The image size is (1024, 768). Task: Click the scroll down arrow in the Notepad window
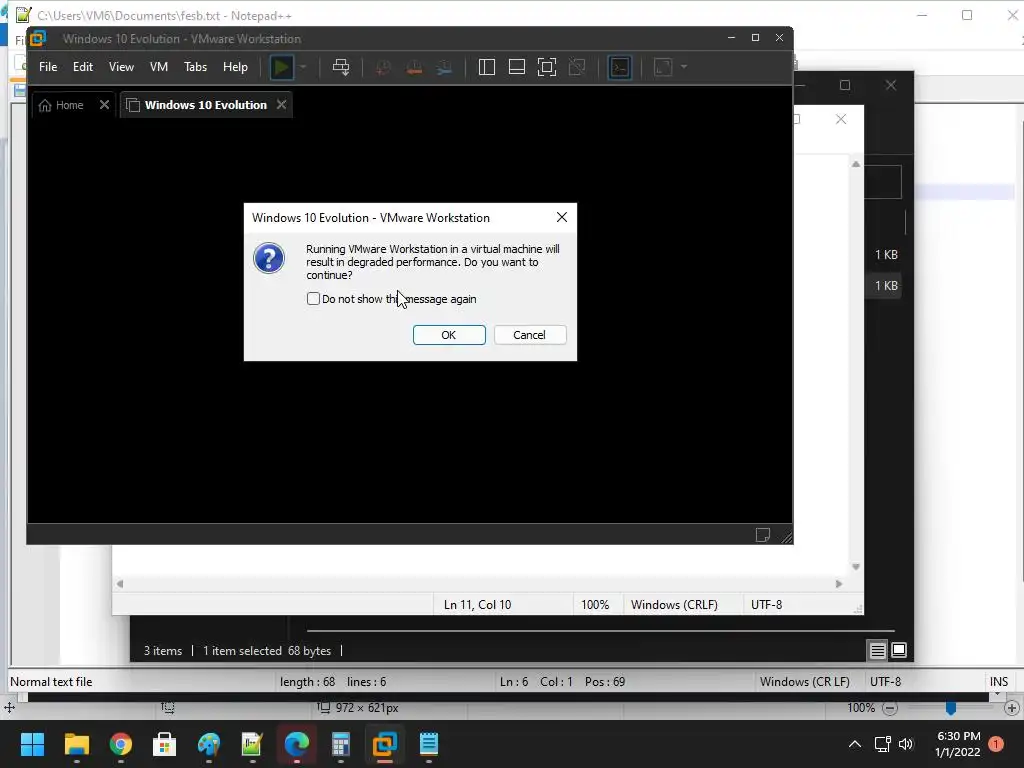pyautogui.click(x=856, y=567)
